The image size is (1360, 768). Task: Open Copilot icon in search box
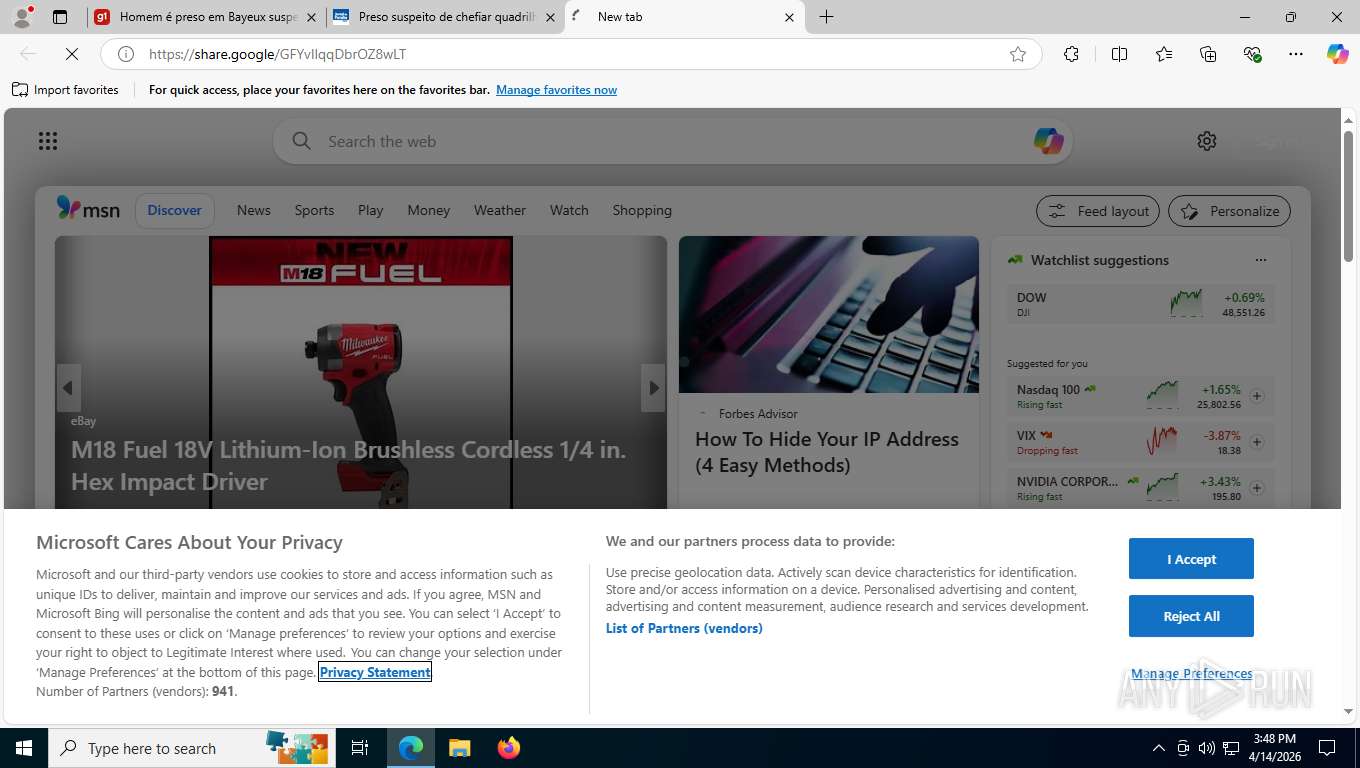tap(1048, 141)
